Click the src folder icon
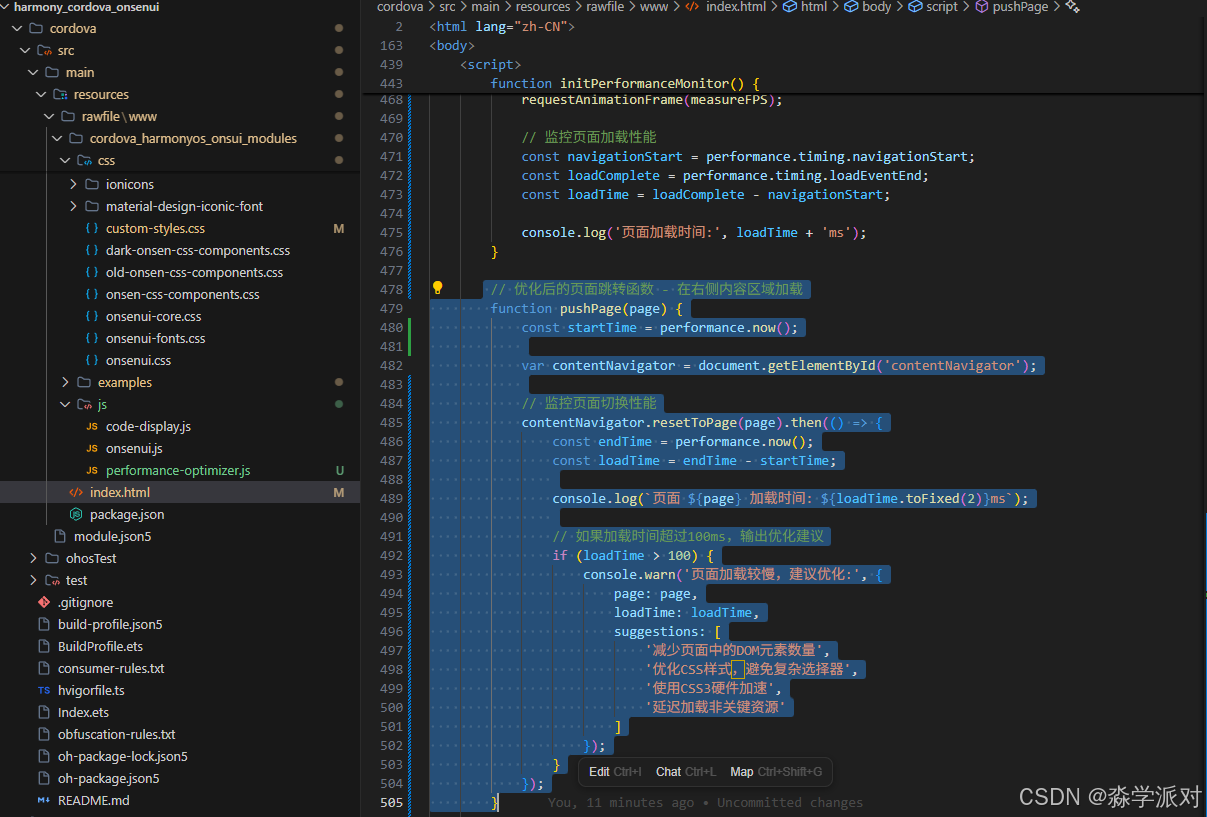Image resolution: width=1207 pixels, height=817 pixels. point(44,51)
